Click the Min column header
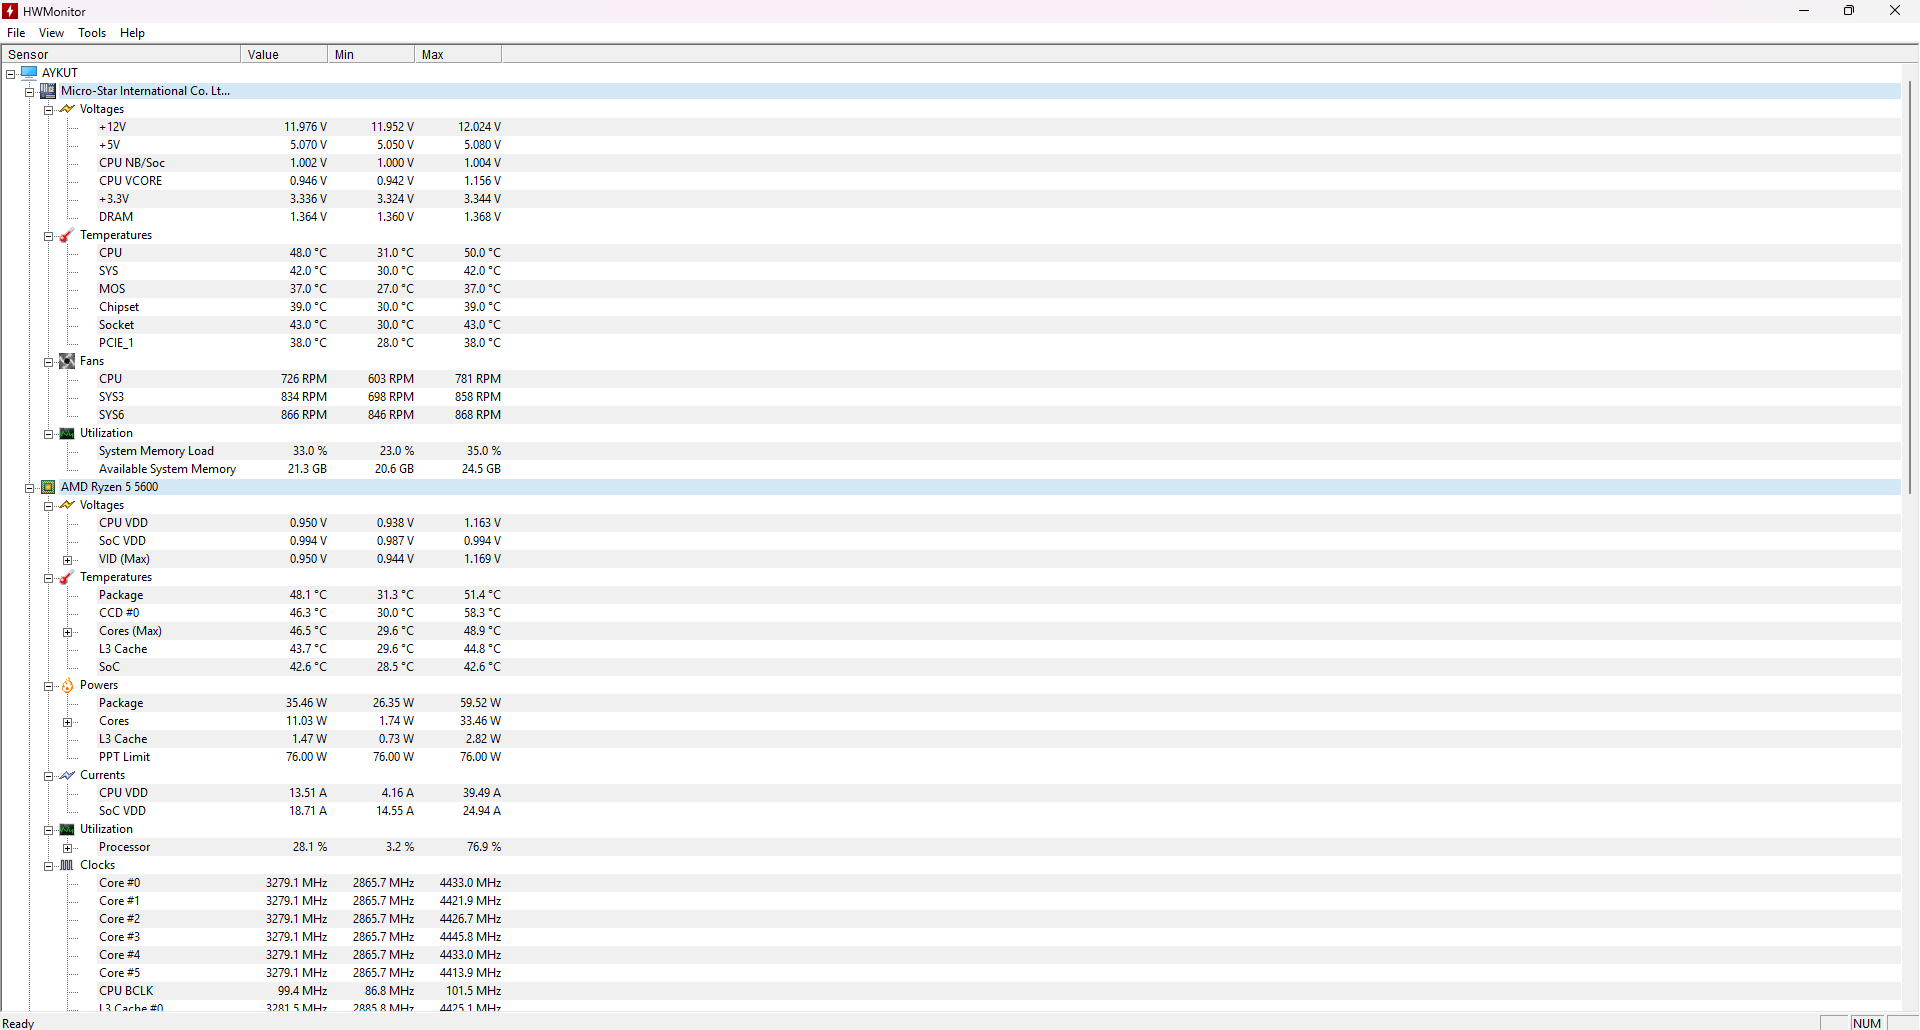This screenshot has width=1920, height=1030. [x=371, y=54]
